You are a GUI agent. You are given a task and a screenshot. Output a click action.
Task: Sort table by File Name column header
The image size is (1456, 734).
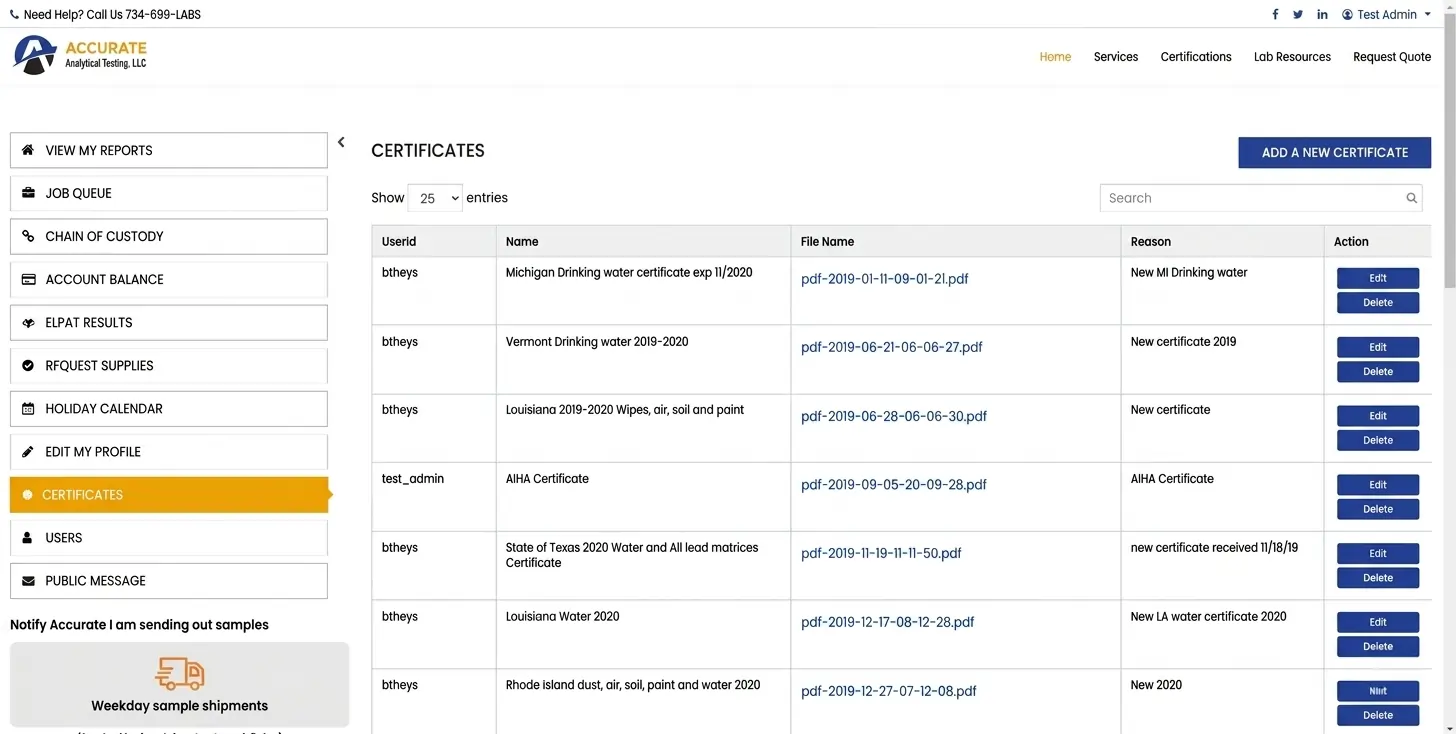955,241
